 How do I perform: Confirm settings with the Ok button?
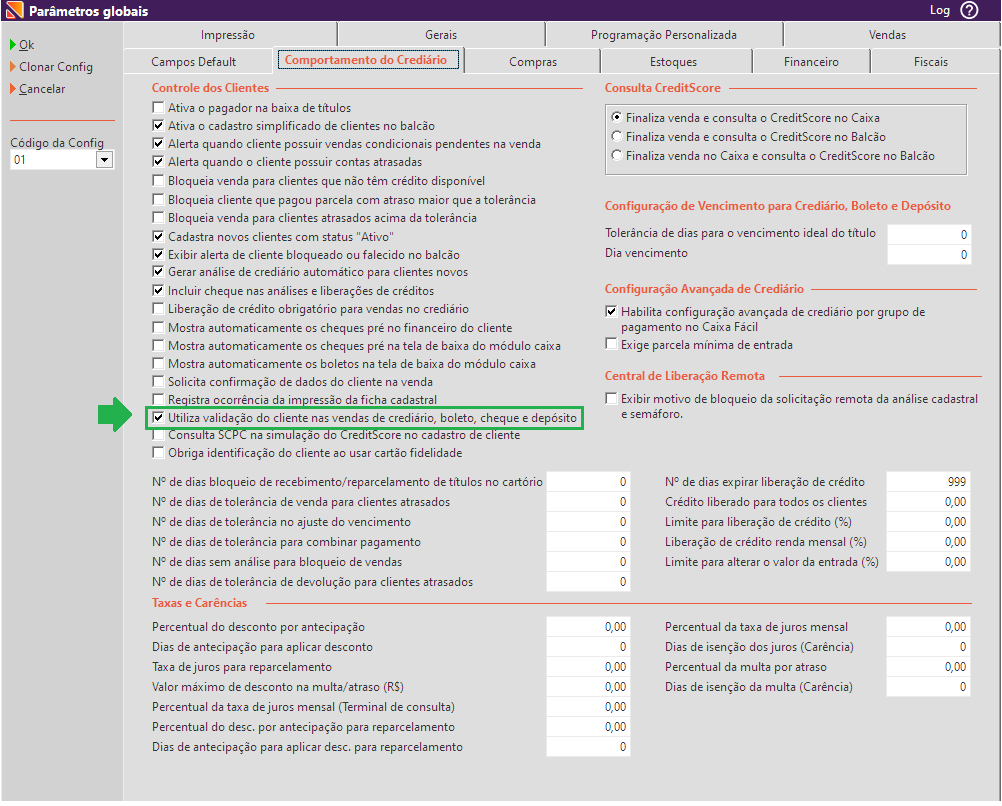pyautogui.click(x=26, y=45)
